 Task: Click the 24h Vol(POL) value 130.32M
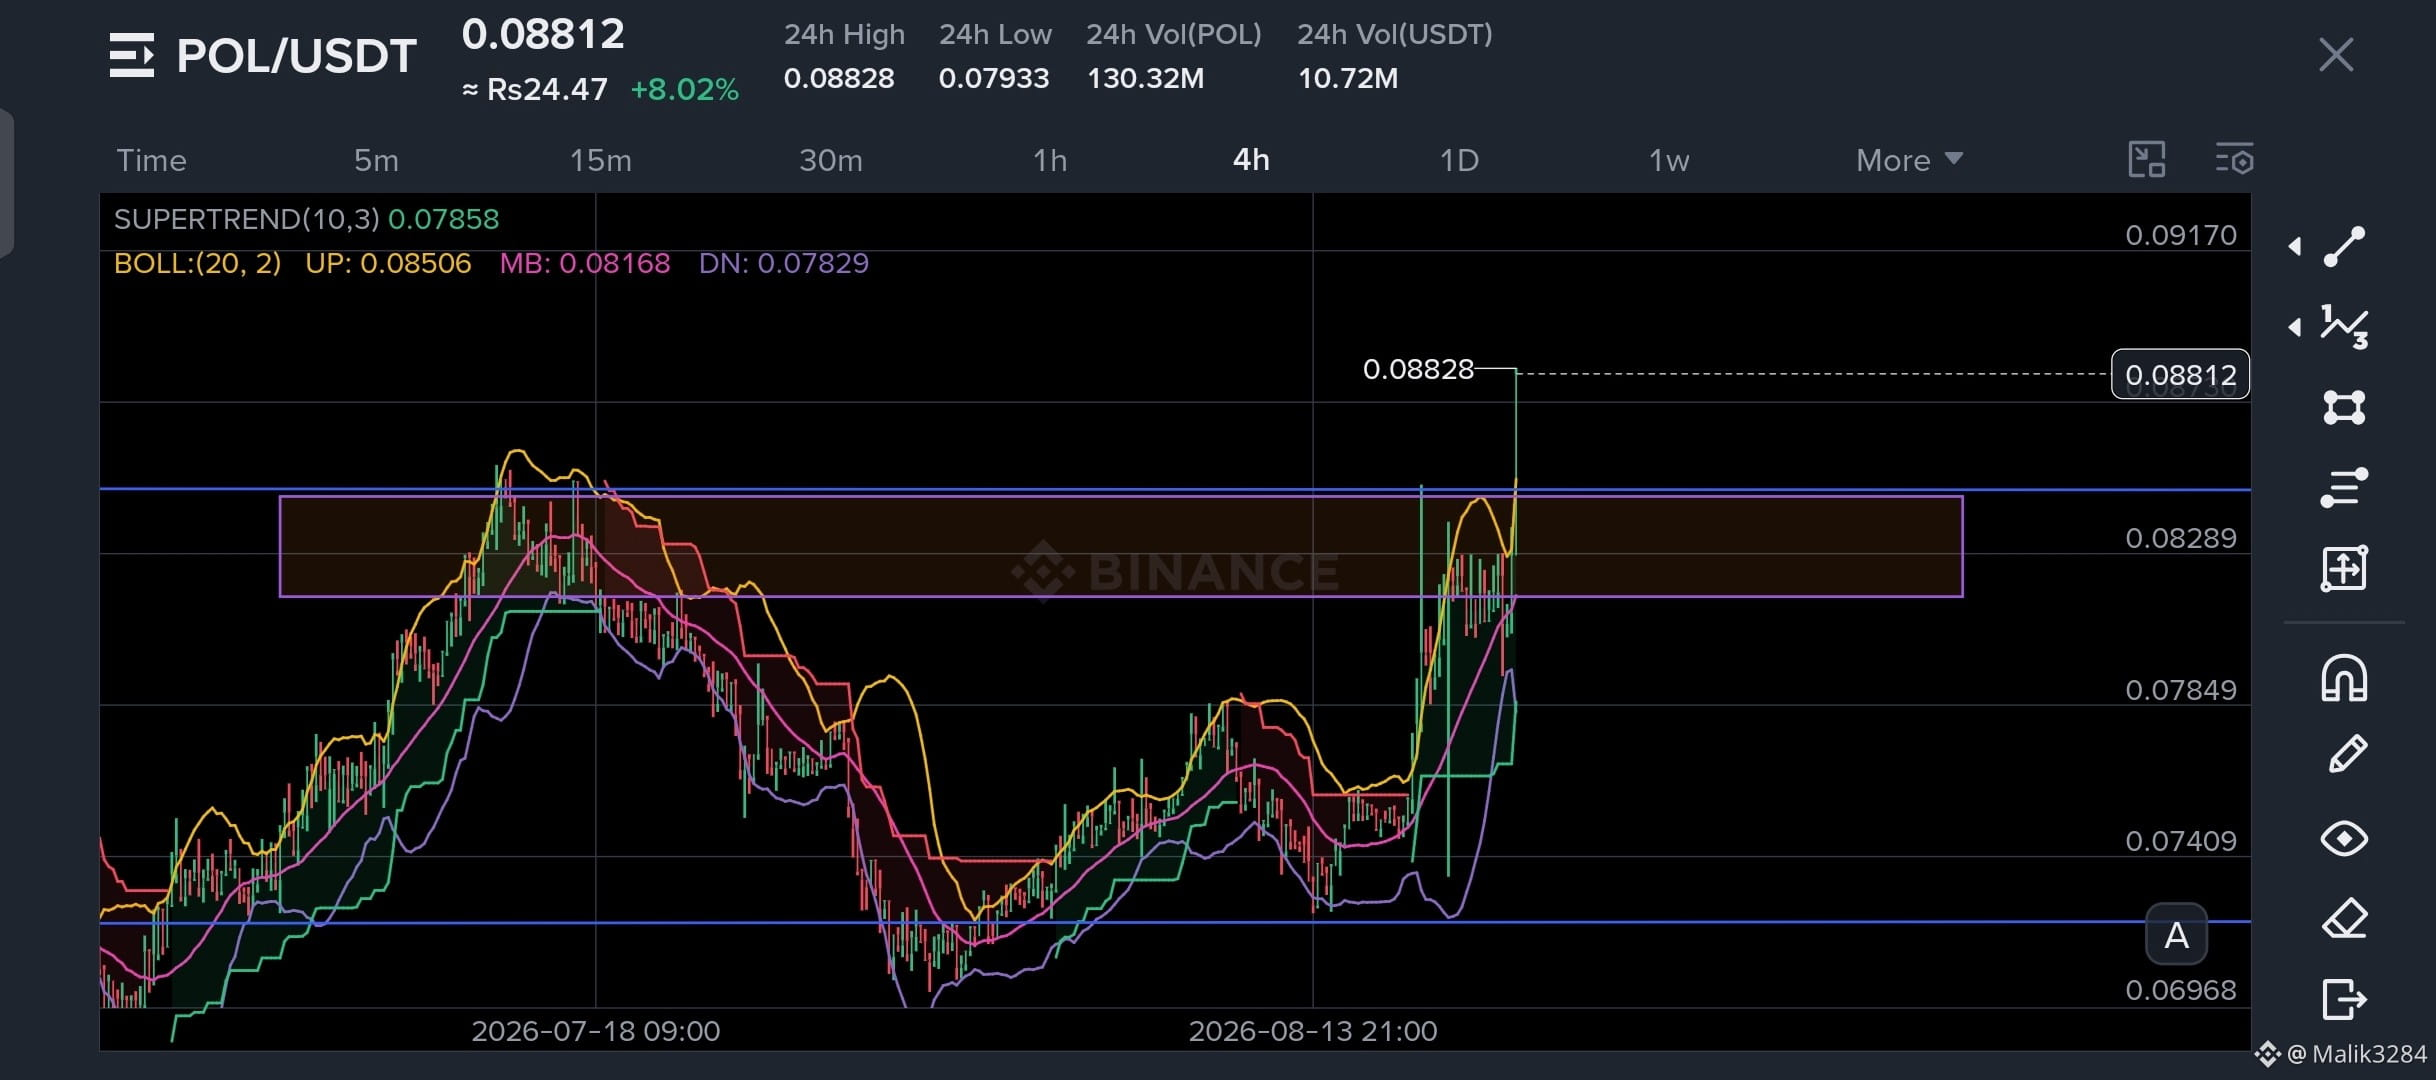(1146, 78)
